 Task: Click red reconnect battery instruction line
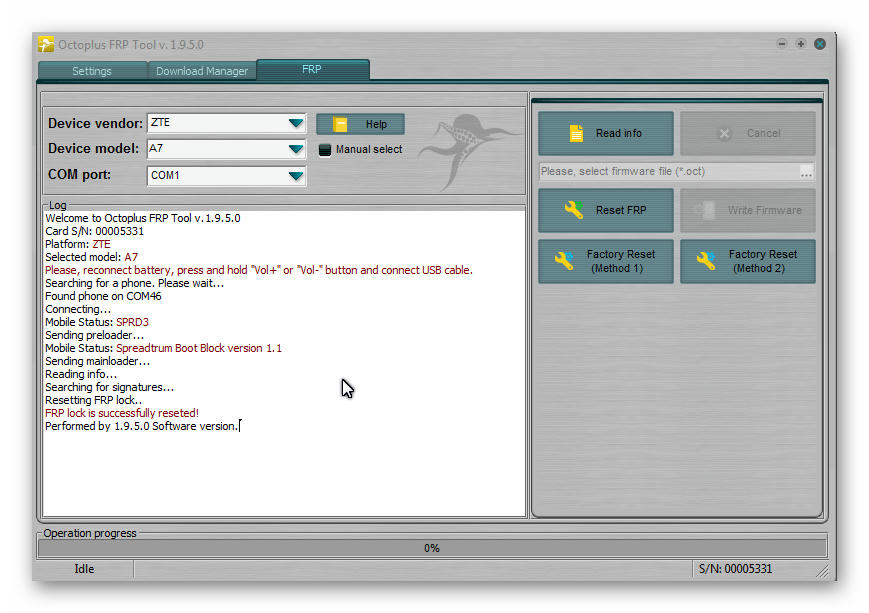(259, 270)
